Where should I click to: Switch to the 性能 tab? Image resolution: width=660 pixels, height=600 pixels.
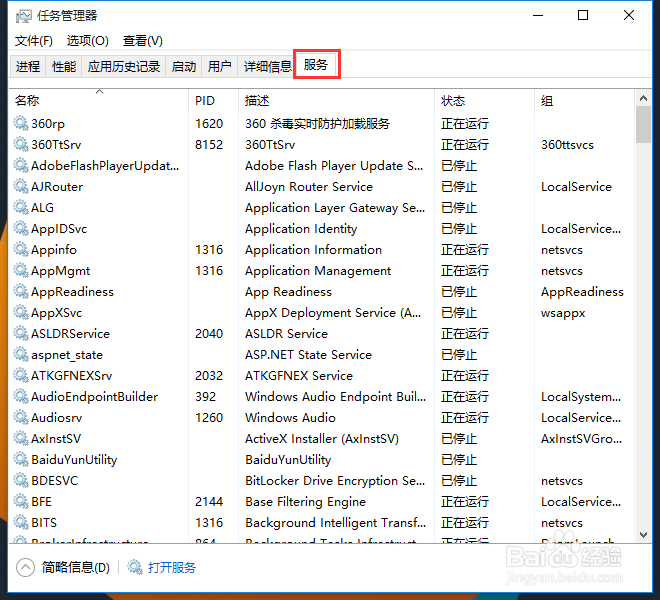tap(64, 67)
